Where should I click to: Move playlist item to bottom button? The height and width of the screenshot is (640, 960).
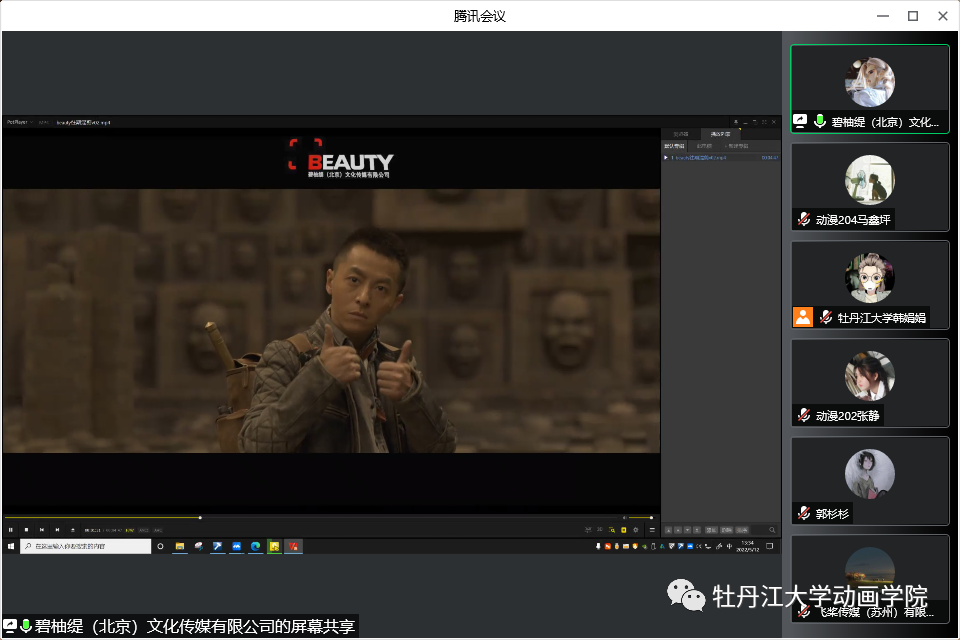click(697, 530)
